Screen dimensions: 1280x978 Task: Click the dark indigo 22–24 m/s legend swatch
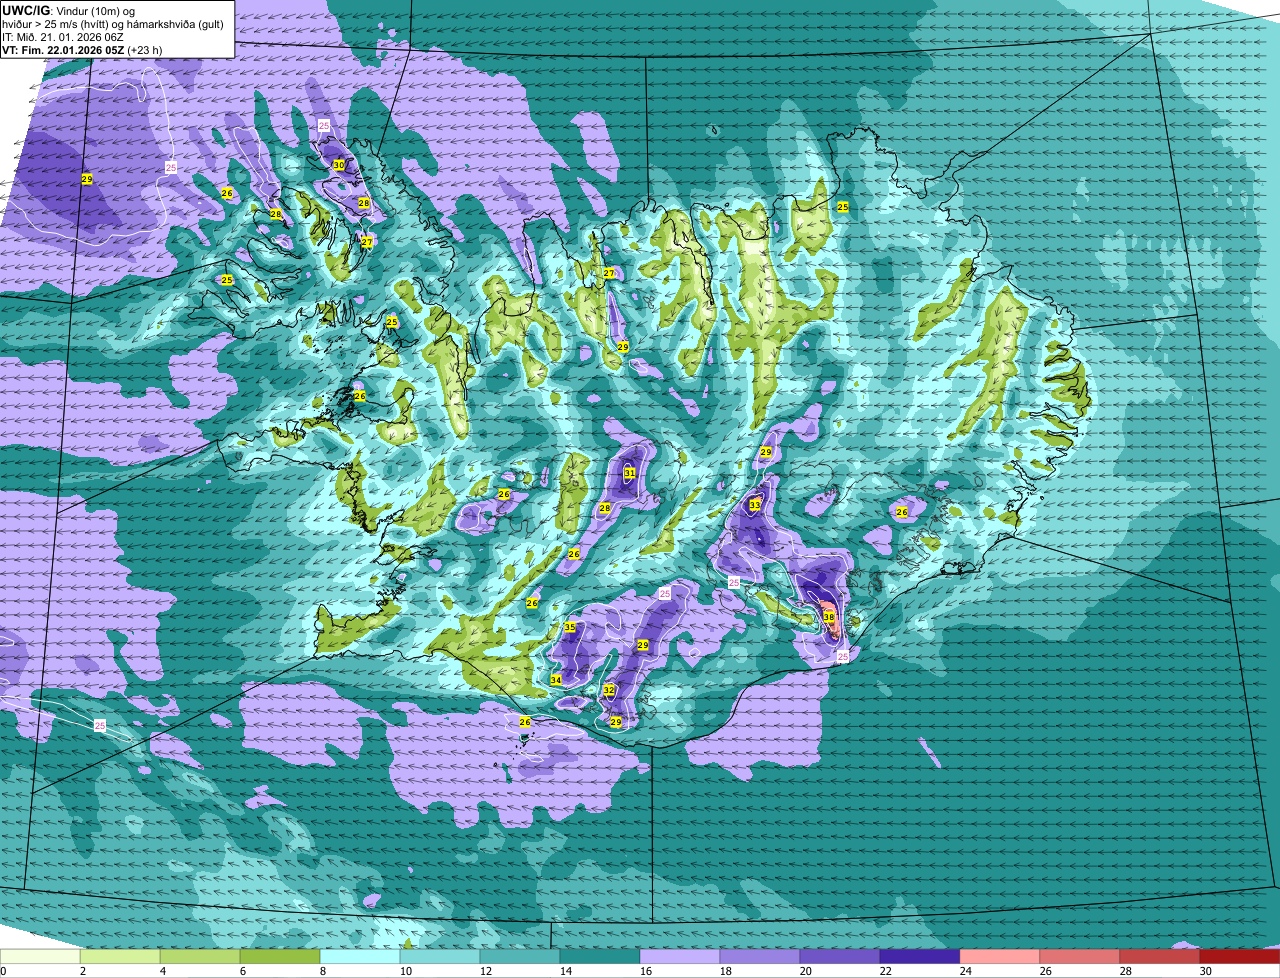click(920, 956)
